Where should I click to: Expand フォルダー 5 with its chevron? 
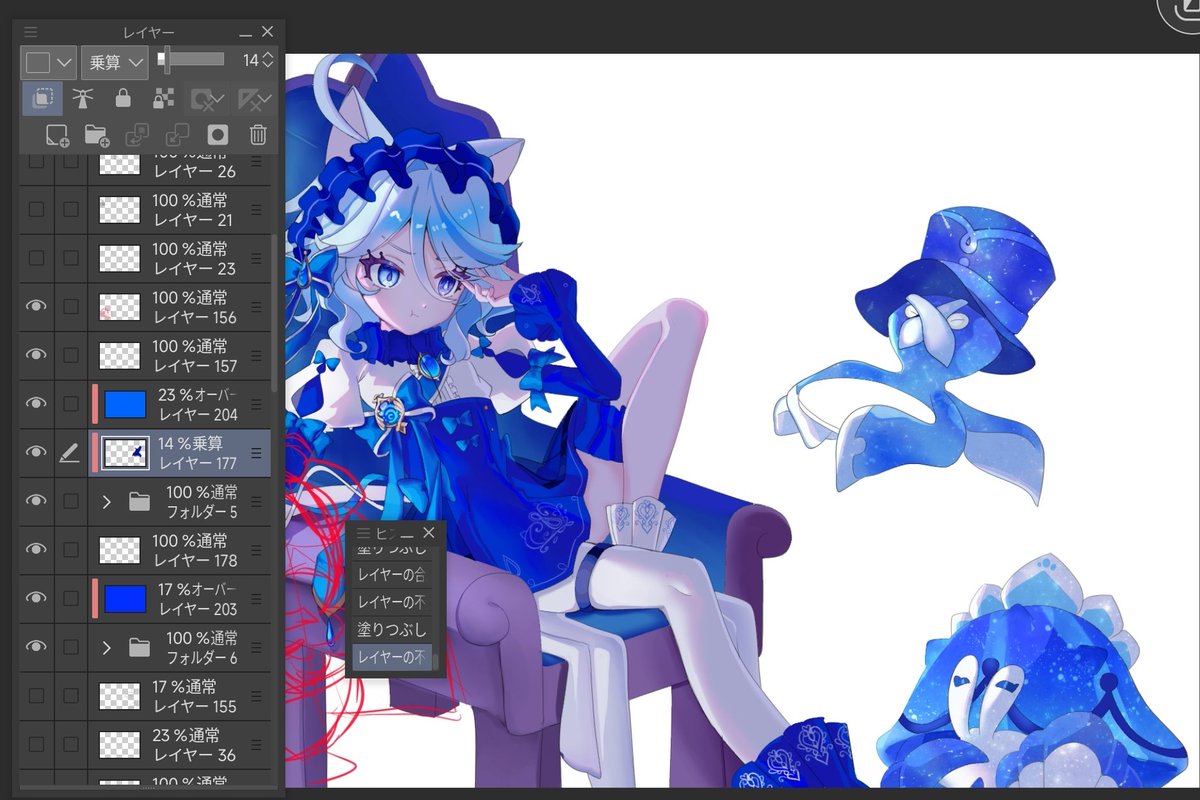click(x=106, y=502)
